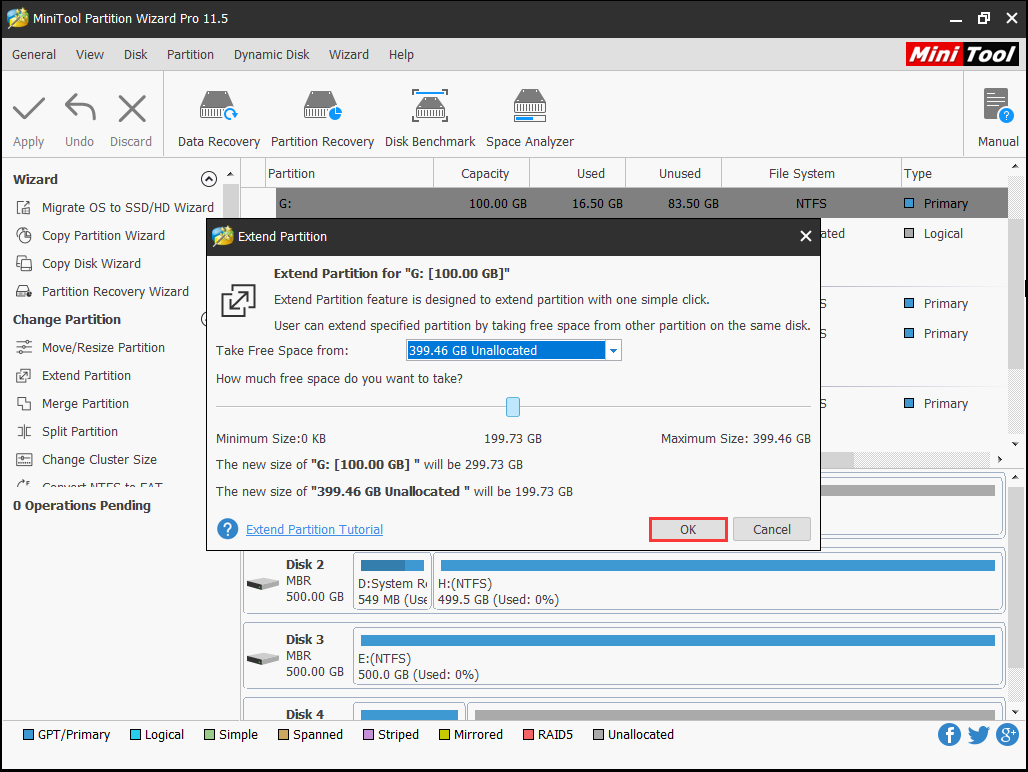The height and width of the screenshot is (772, 1028).
Task: Open the Help menu
Action: 401,54
